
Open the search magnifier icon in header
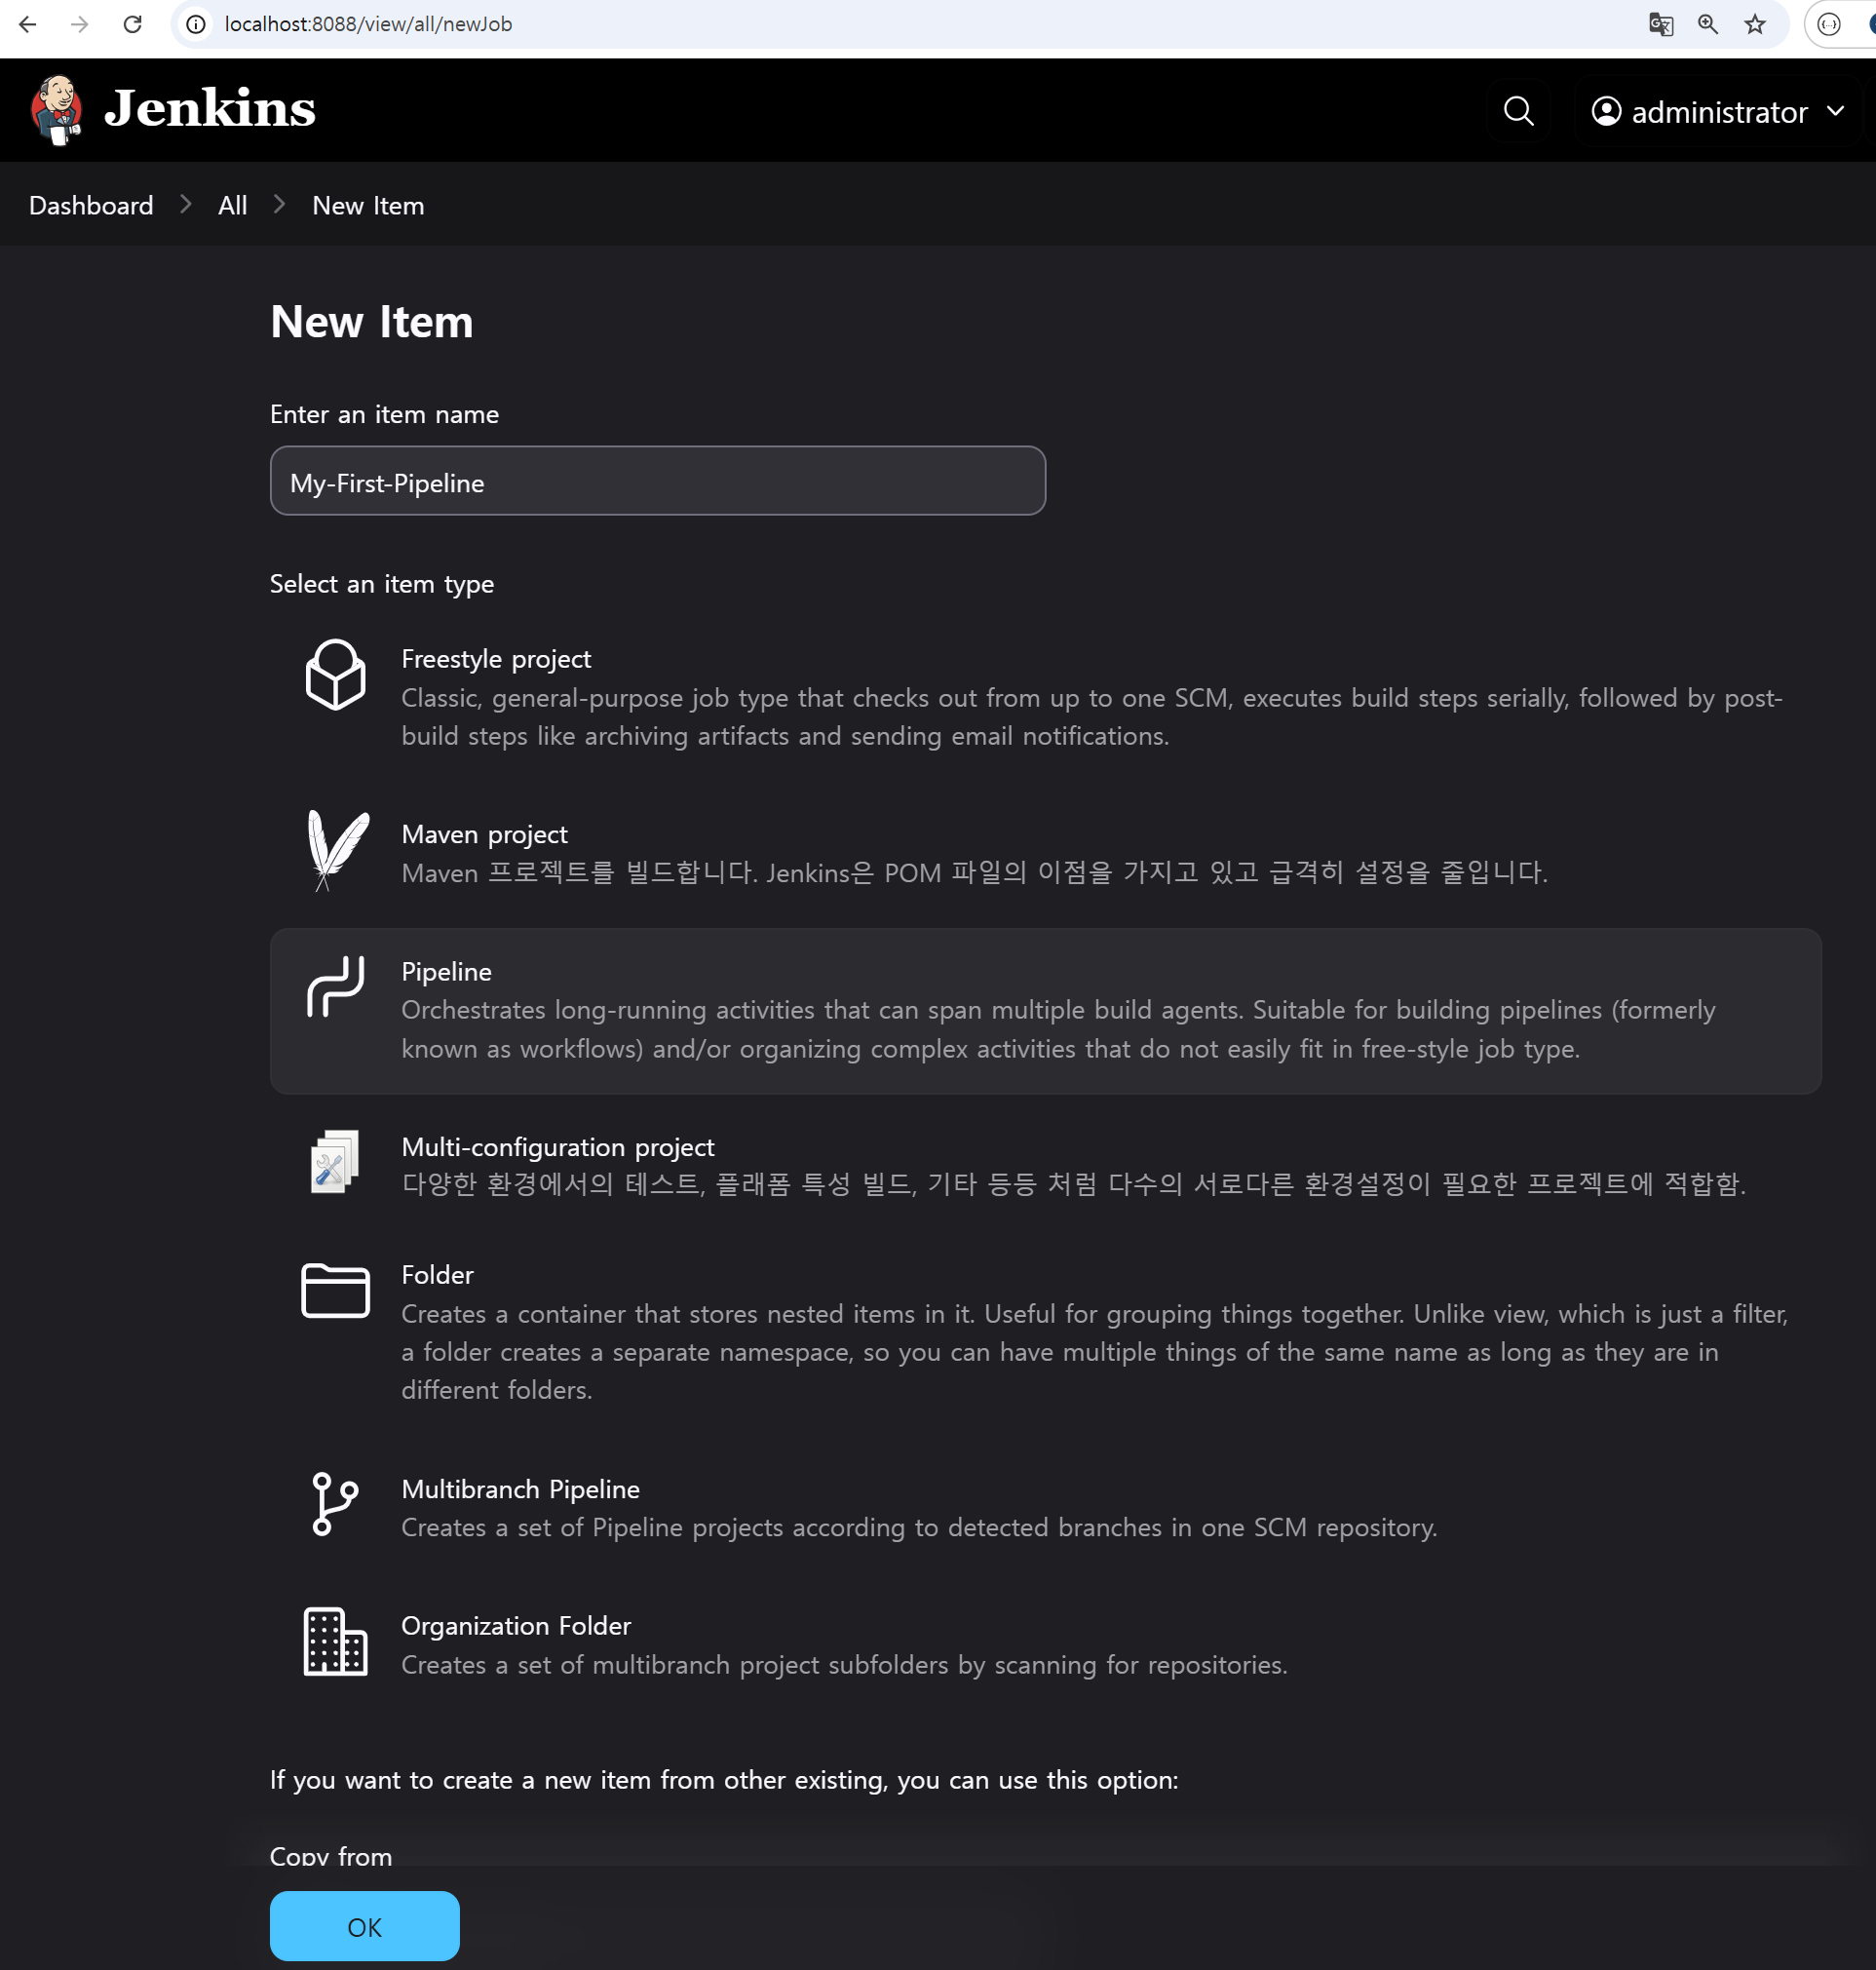tap(1518, 111)
